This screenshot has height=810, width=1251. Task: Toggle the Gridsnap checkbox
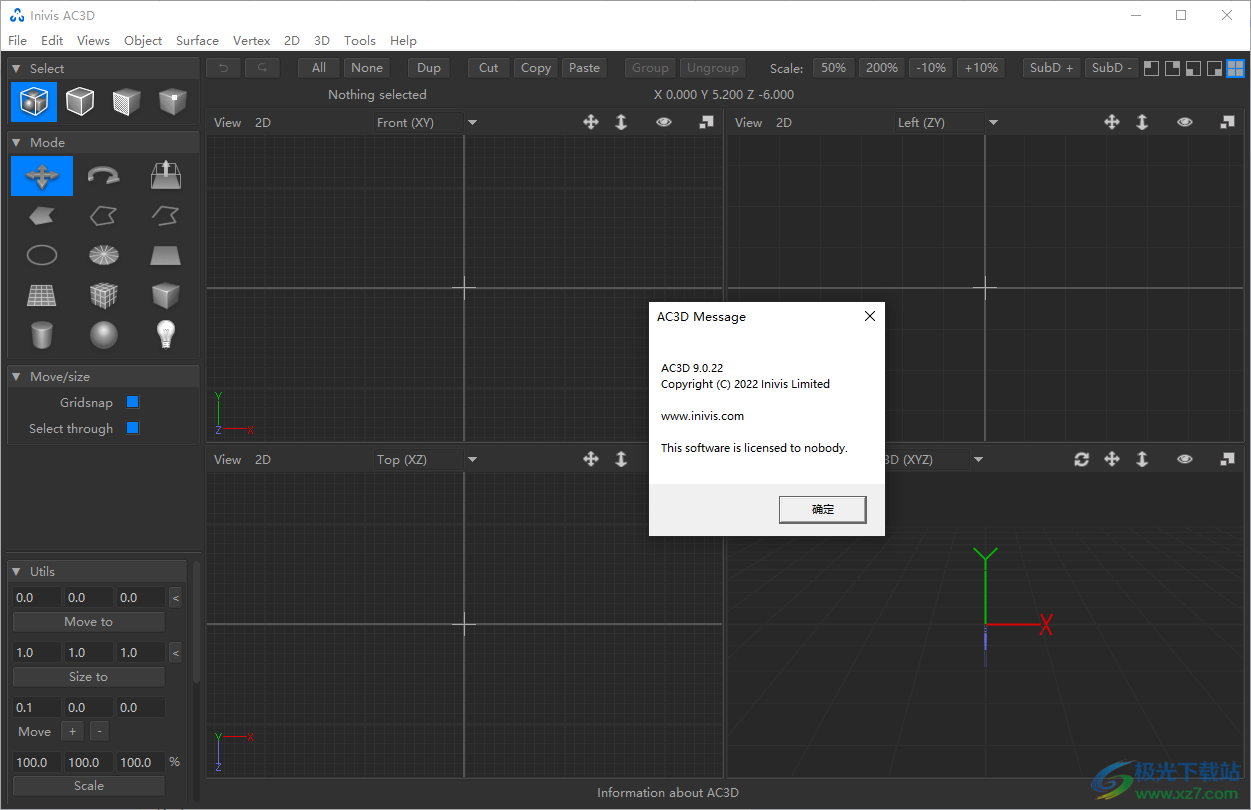(x=133, y=402)
